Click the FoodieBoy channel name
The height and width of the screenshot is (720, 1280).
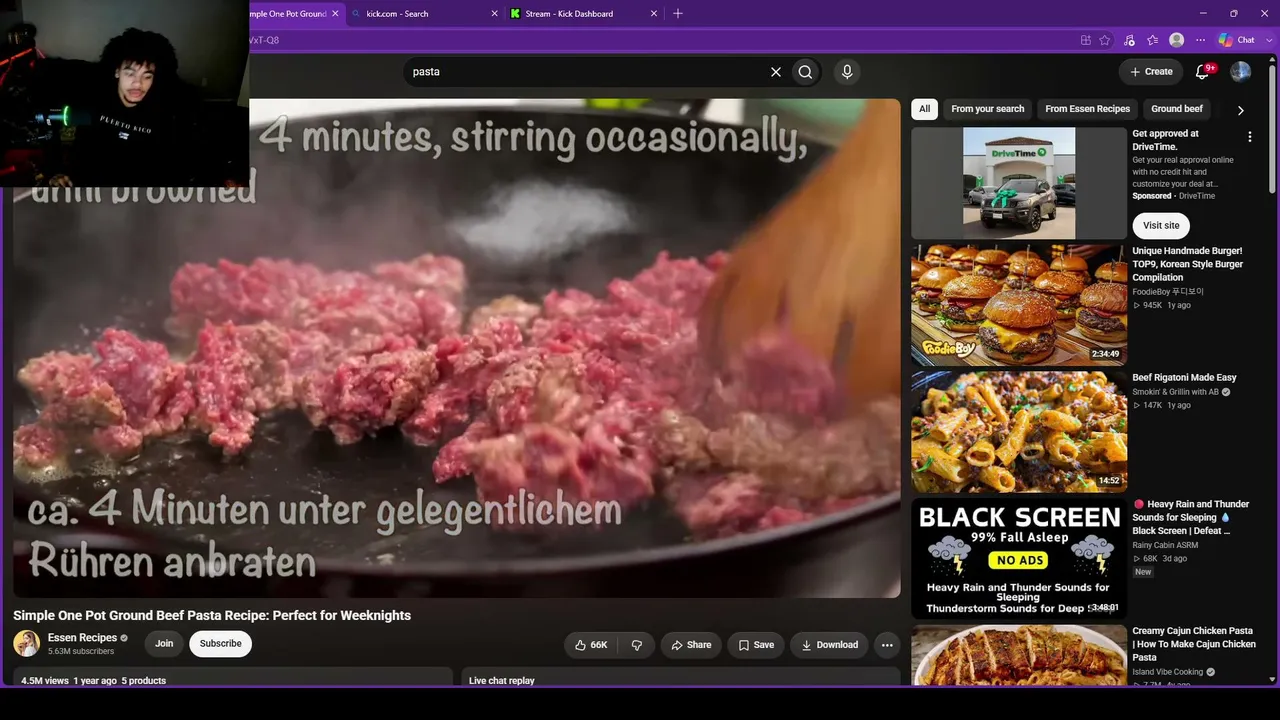1168,292
